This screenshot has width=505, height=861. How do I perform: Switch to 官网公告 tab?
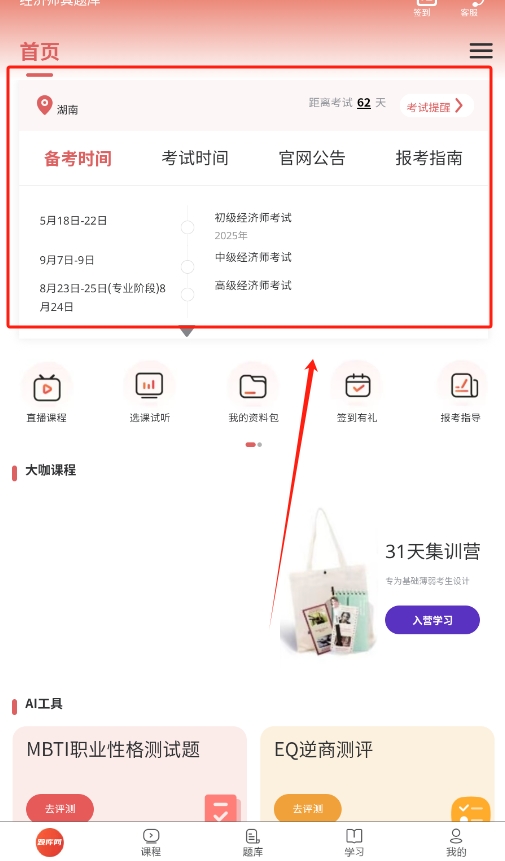coord(312,158)
